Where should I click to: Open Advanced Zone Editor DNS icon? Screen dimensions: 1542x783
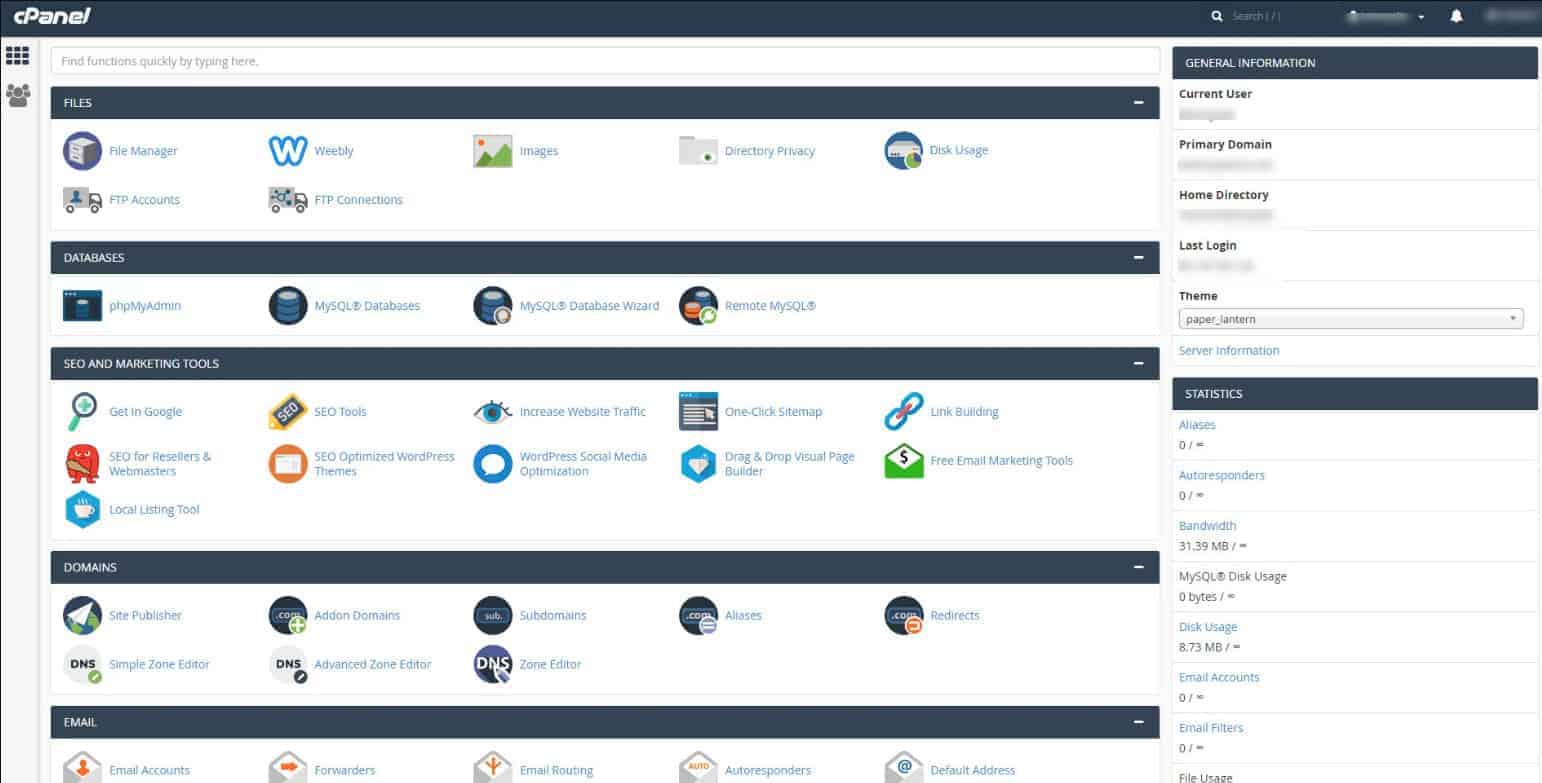288,665
